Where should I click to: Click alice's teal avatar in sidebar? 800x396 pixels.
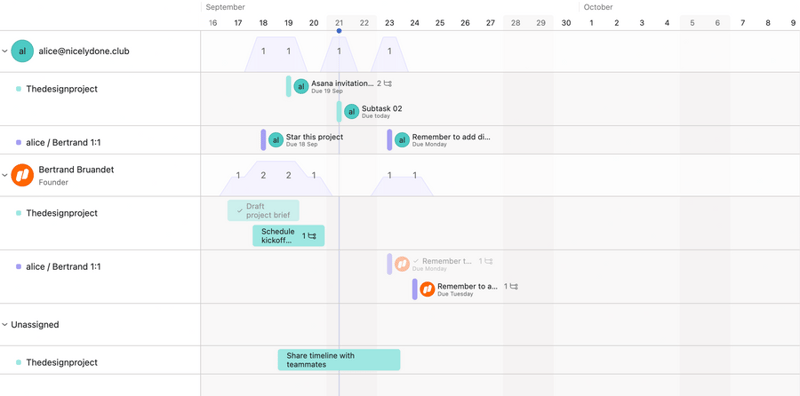(x=22, y=51)
